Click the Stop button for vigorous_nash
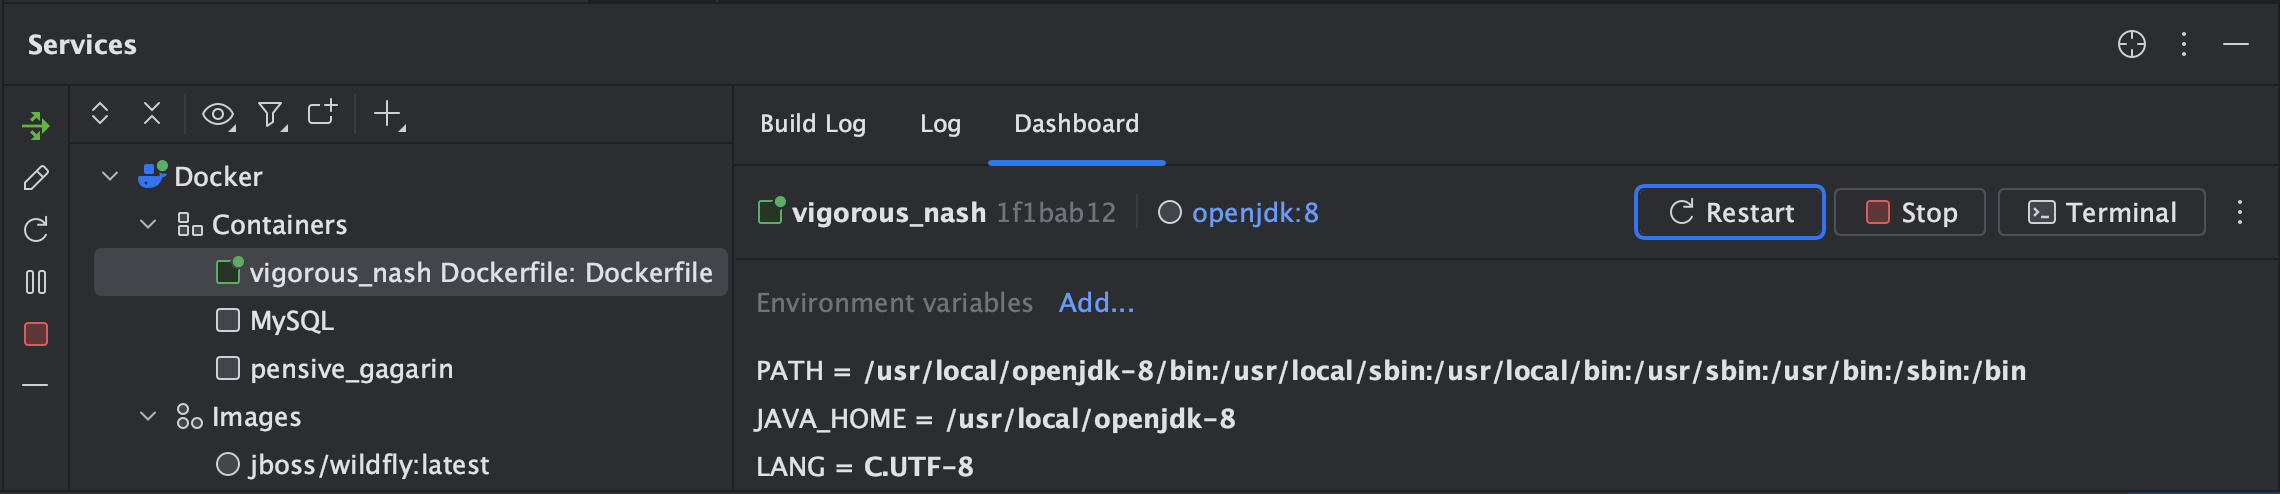 tap(1909, 213)
